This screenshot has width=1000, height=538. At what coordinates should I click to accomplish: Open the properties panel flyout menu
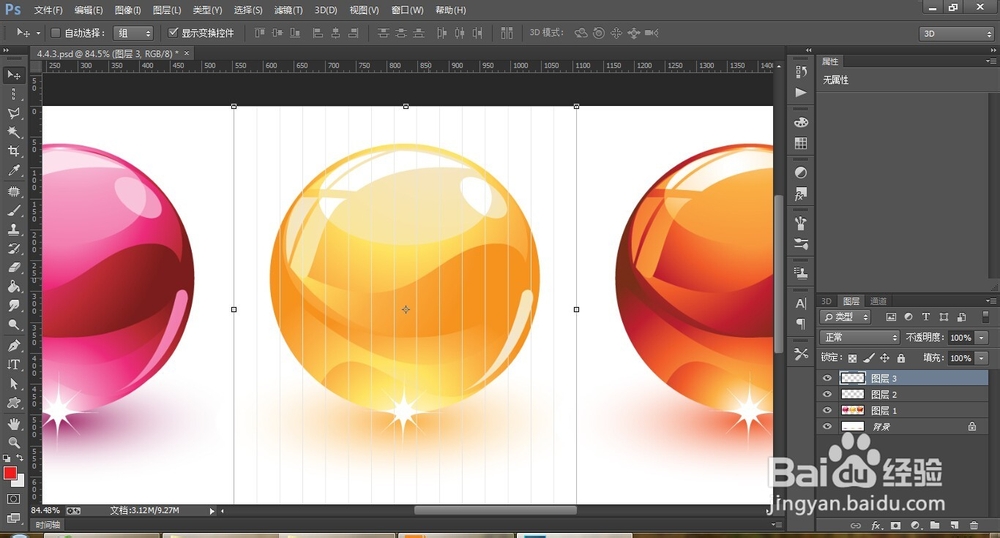(990, 61)
